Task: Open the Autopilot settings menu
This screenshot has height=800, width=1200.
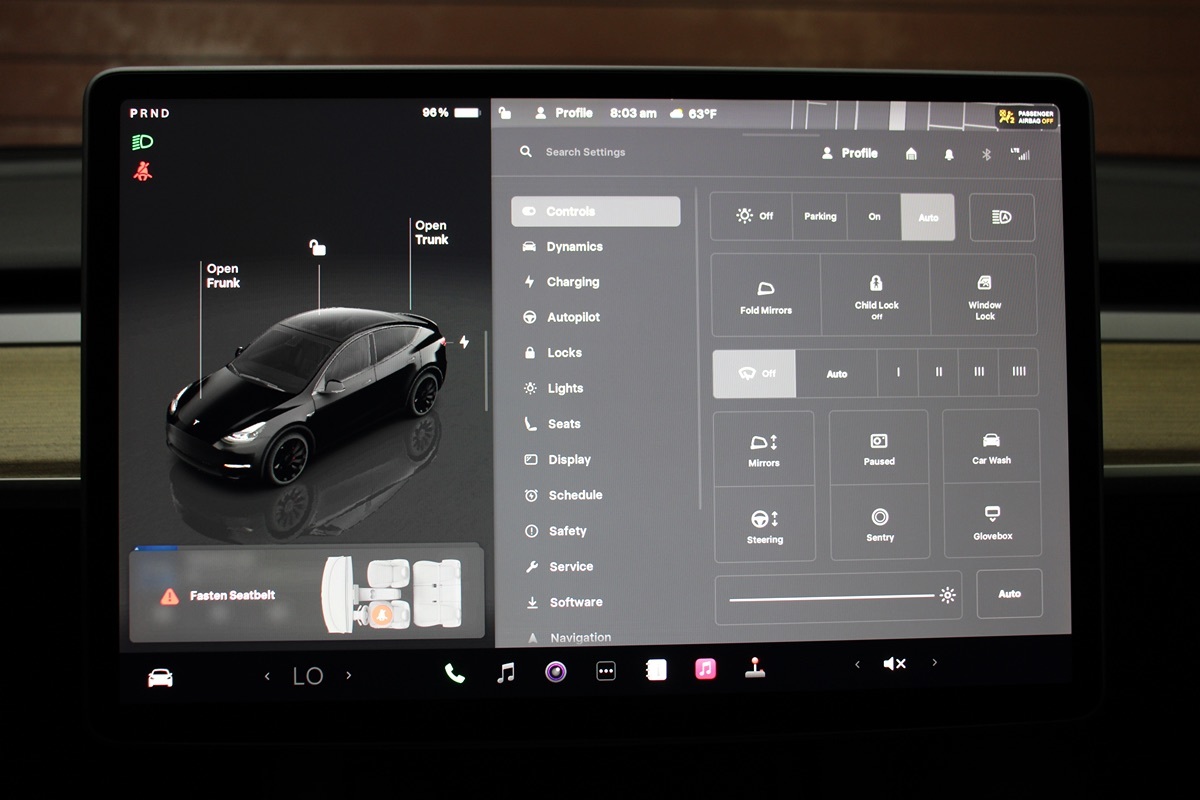Action: [x=573, y=317]
